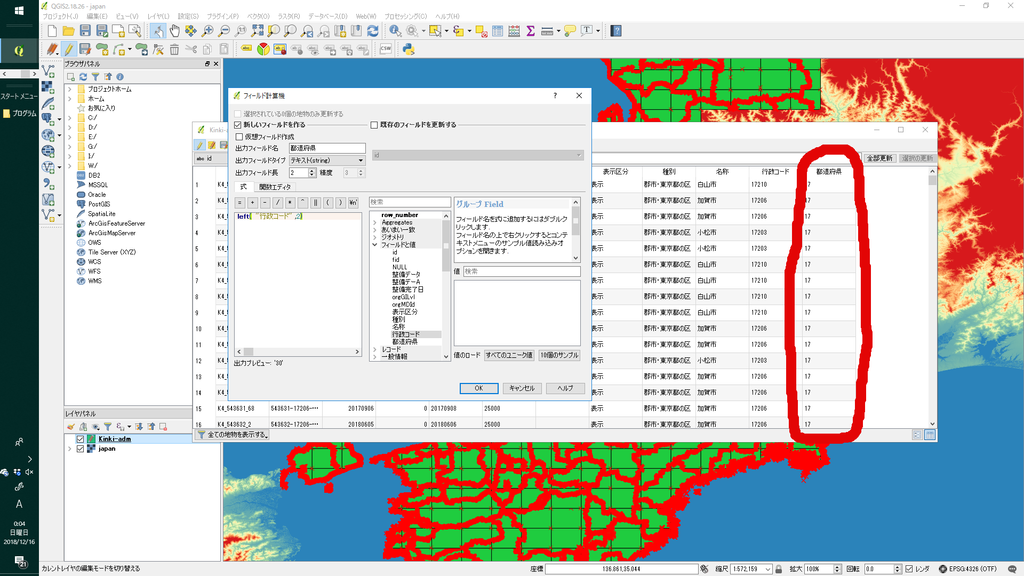
Task: Uncheck the 新しいフィールドを作る checkbox
Action: [x=238, y=125]
